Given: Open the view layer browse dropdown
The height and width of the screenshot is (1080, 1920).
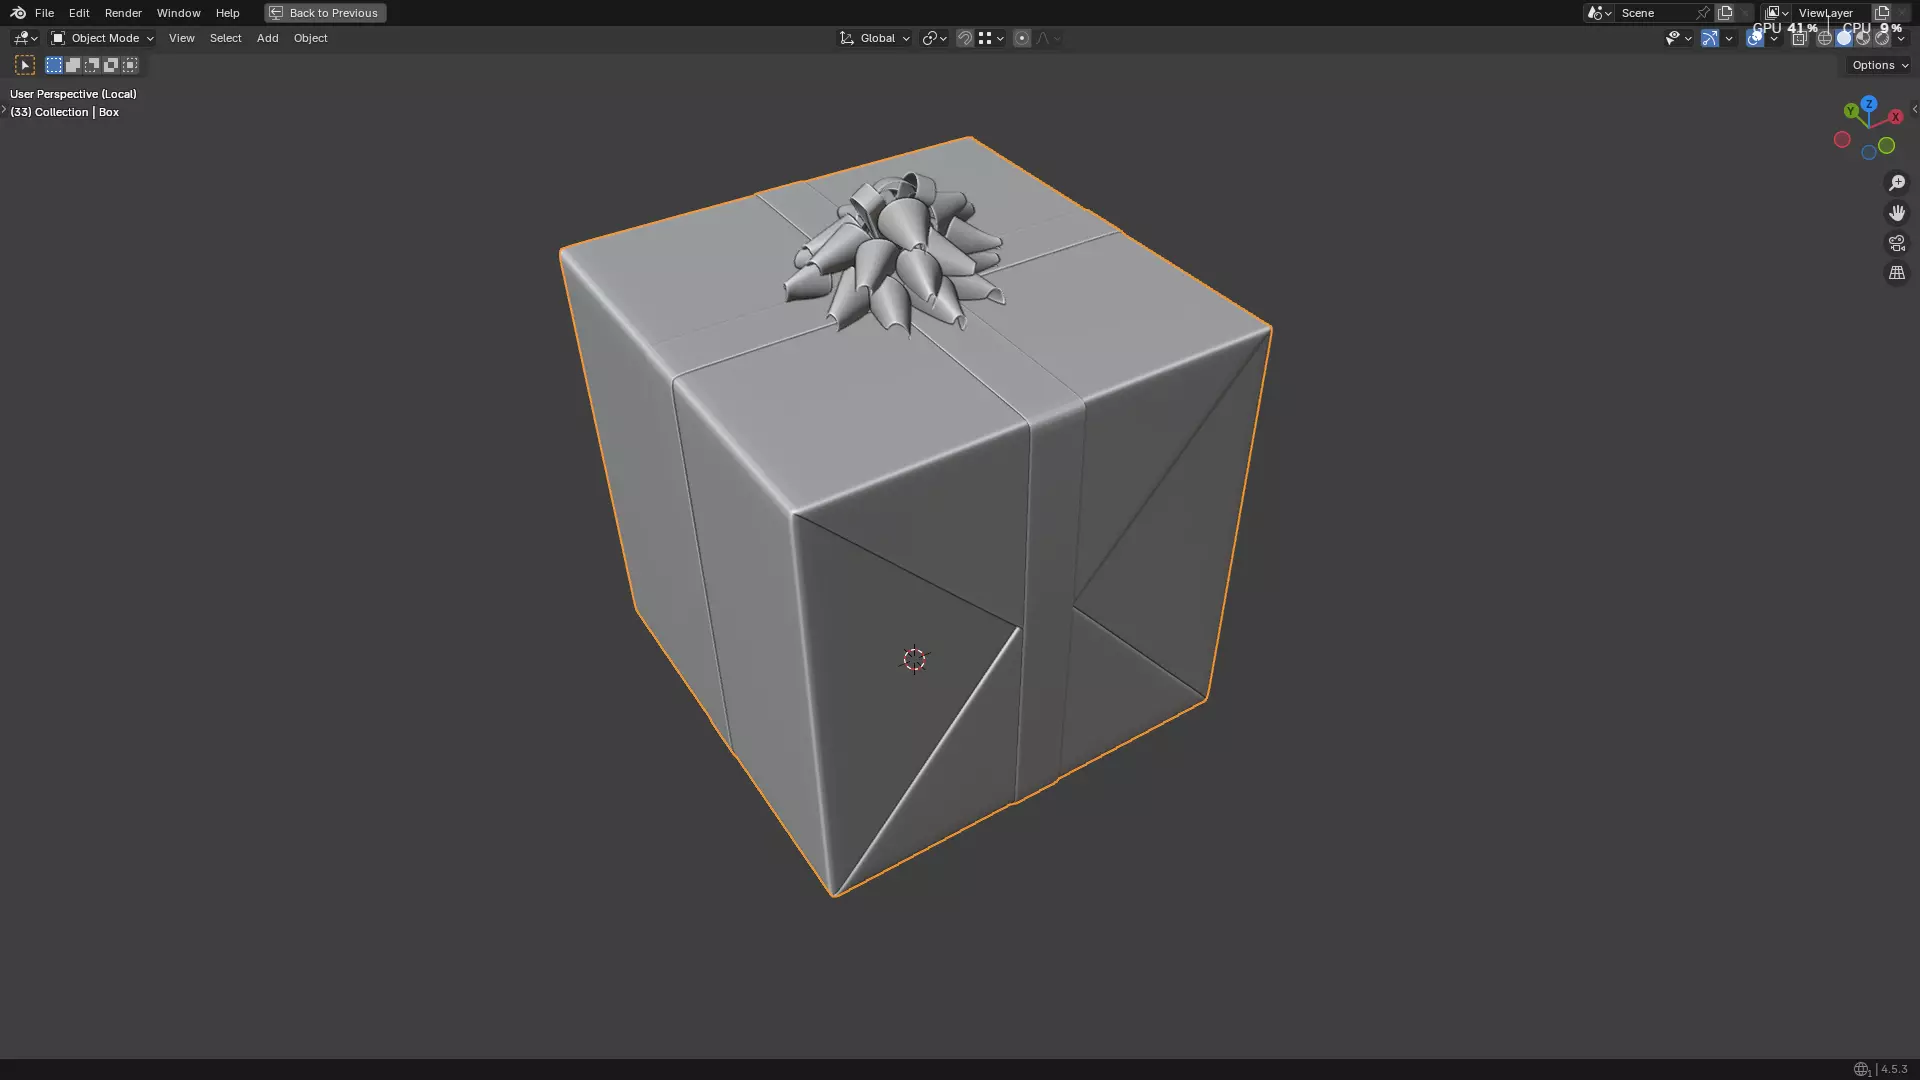Looking at the screenshot, I should click(x=1777, y=13).
